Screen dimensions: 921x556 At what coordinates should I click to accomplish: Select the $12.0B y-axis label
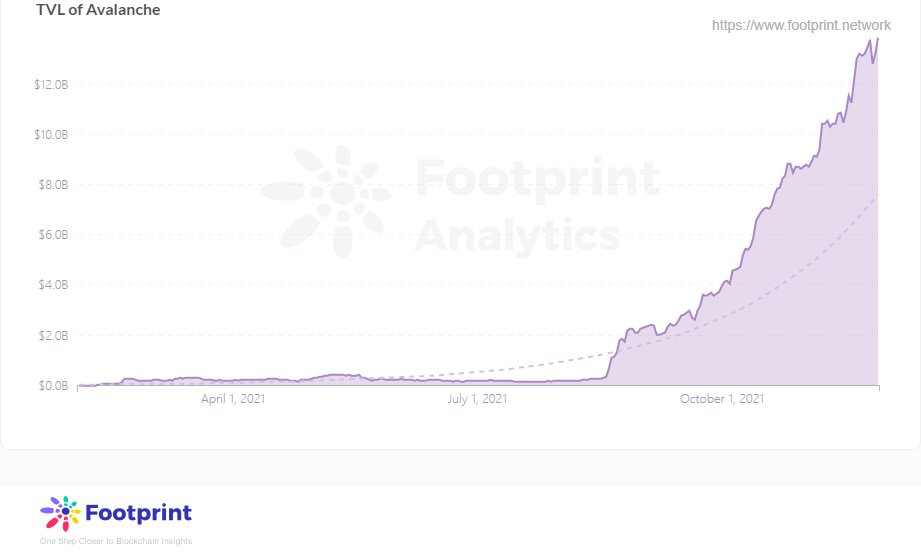[x=50, y=85]
